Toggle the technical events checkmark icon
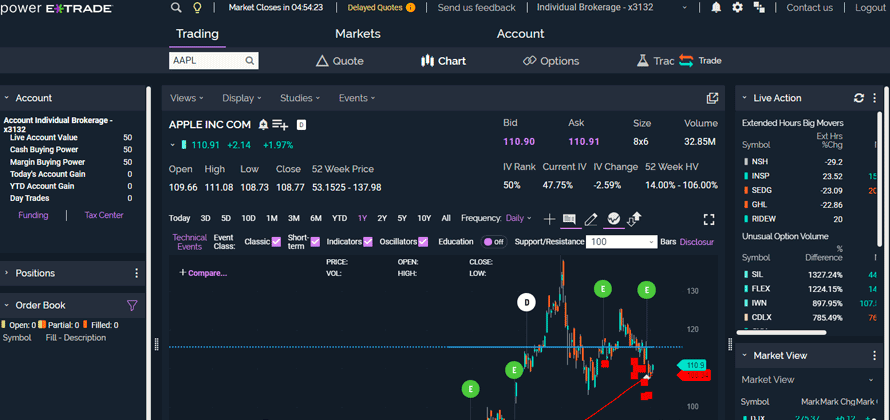Viewport: 890px width, 420px height. (613, 218)
